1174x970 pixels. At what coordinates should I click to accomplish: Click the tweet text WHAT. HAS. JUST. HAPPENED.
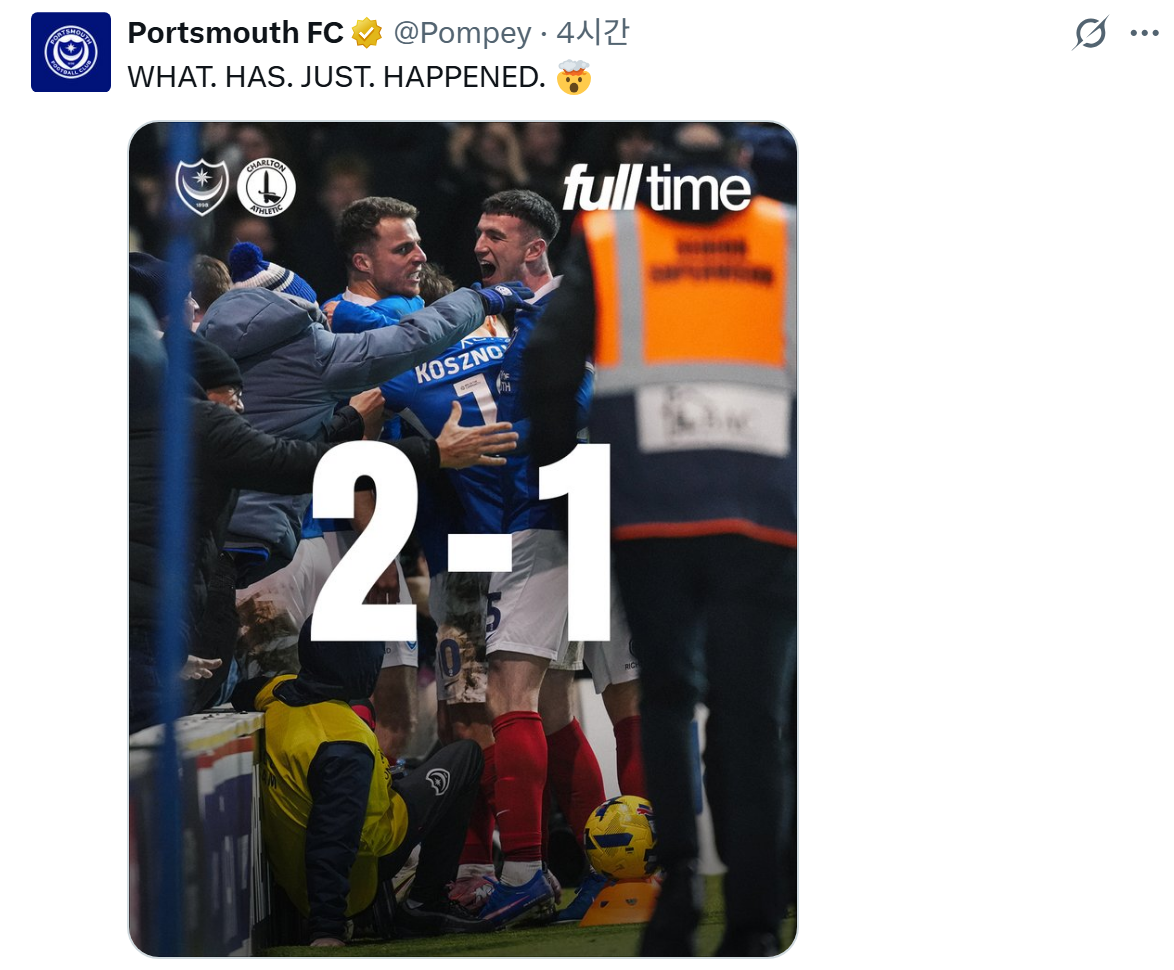tap(337, 77)
